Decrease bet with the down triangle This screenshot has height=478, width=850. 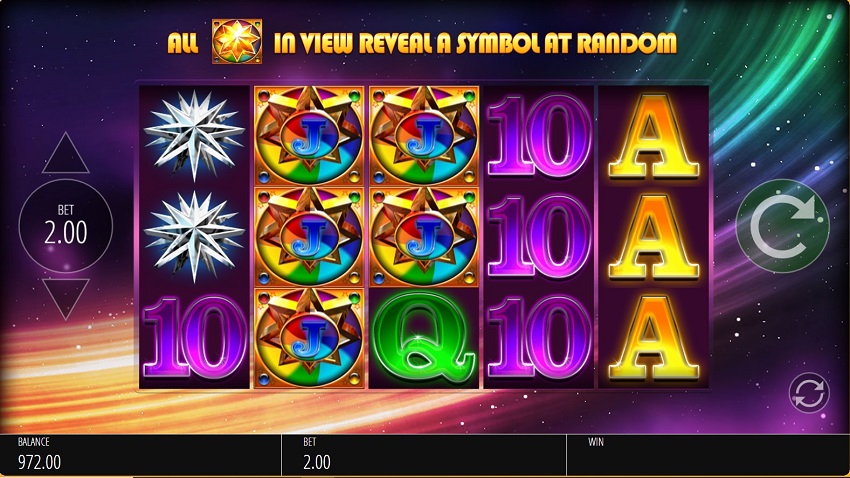(66, 299)
